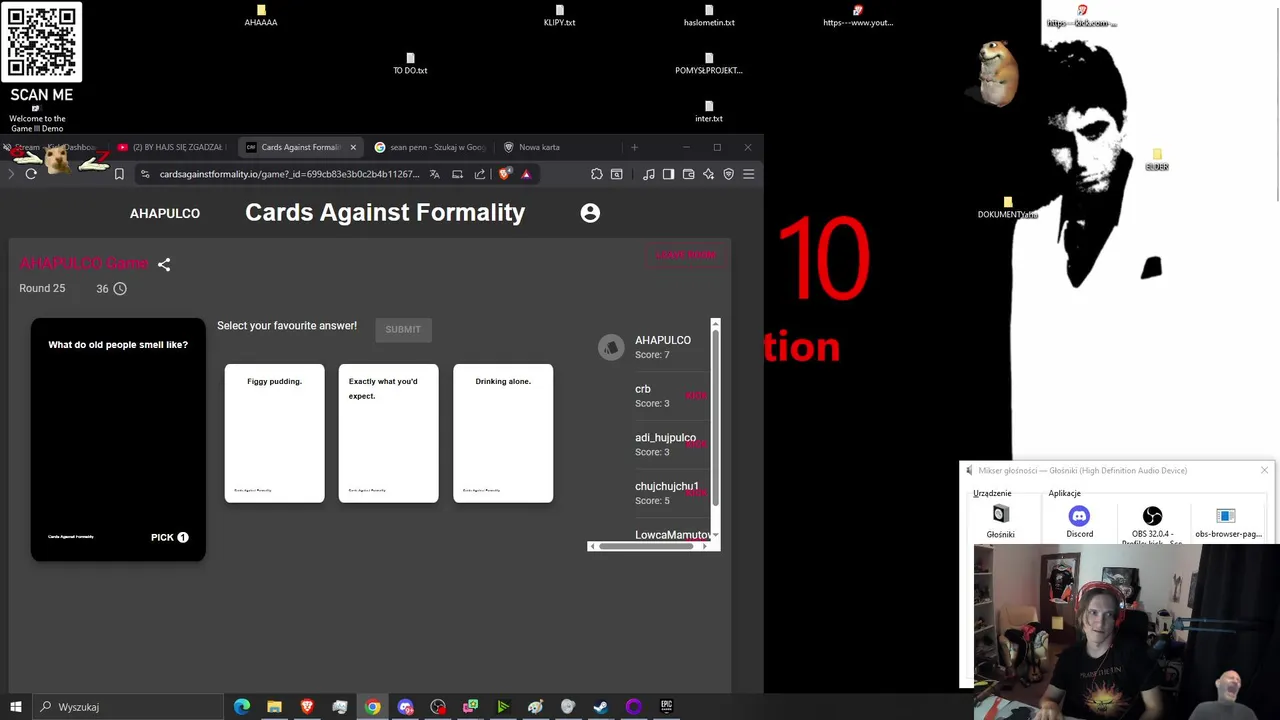Switch to the BY HAJS SIĘ ZGADZAŁ YouTube tab
Image resolution: width=1280 pixels, height=720 pixels.
(172, 147)
